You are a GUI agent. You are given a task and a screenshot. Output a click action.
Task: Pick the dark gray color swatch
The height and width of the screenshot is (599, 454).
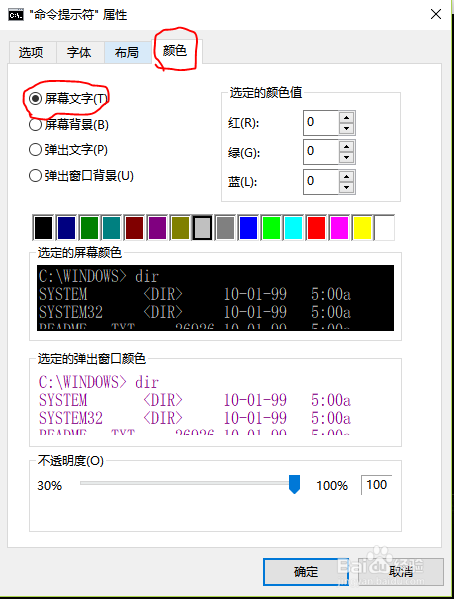(225, 228)
